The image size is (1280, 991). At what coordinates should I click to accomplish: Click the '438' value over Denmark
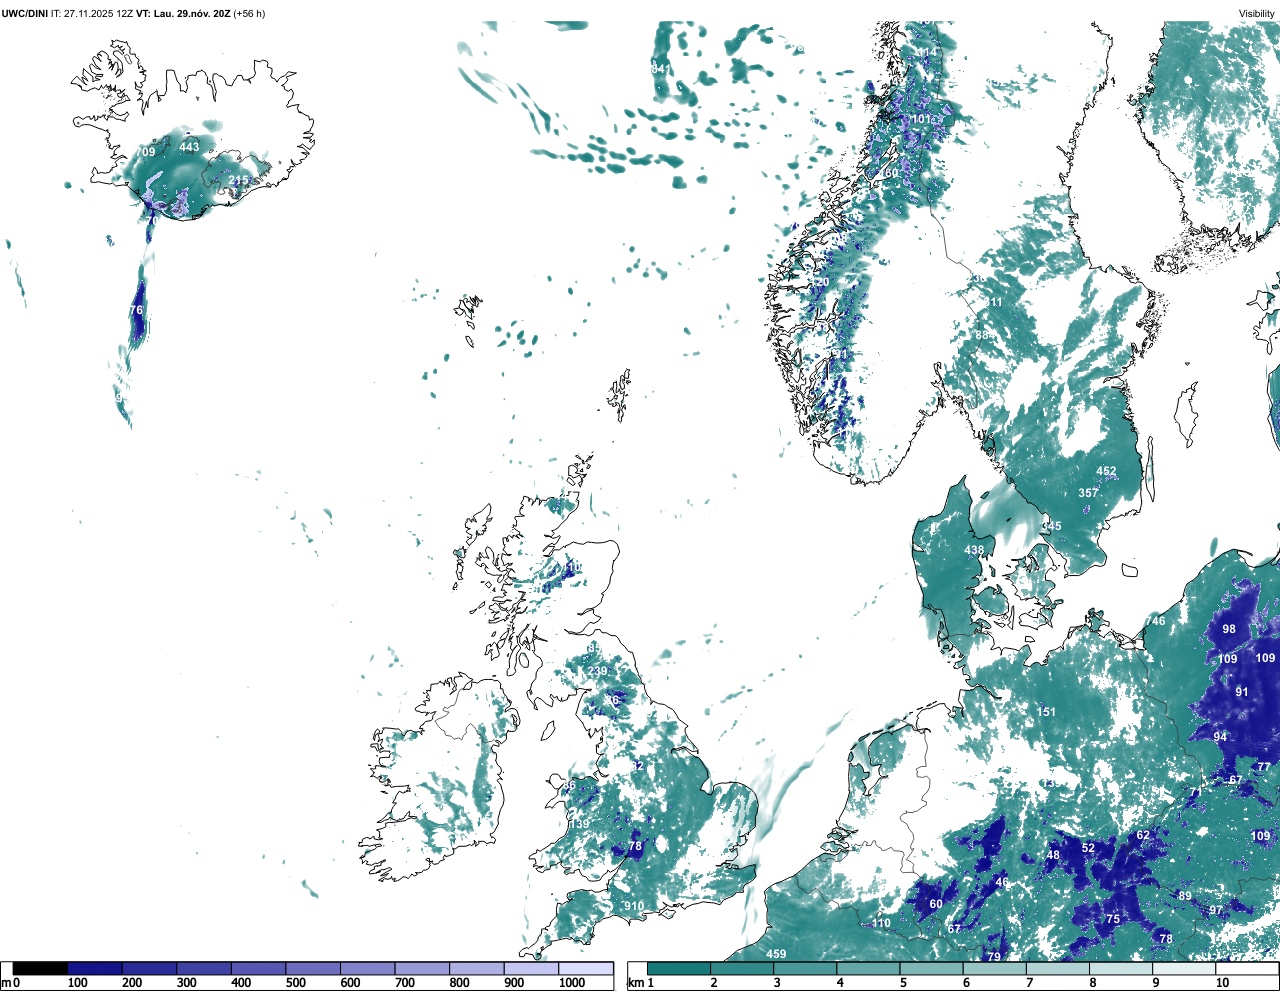pyautogui.click(x=974, y=550)
